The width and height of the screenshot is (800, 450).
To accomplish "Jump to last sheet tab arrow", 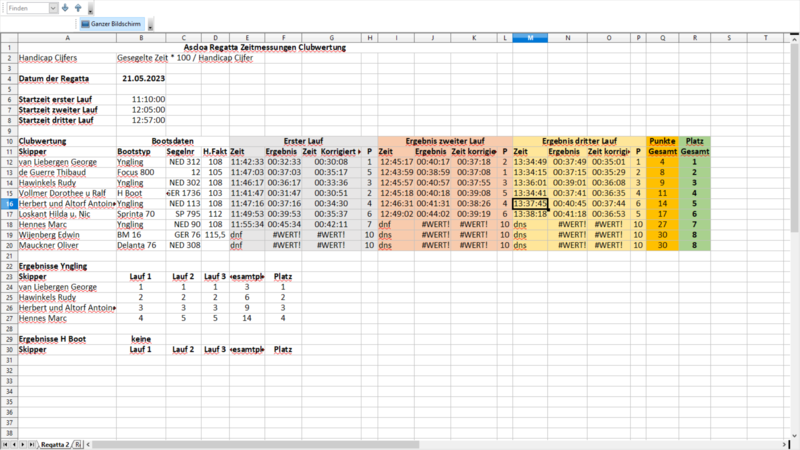I will pyautogui.click(x=32, y=445).
